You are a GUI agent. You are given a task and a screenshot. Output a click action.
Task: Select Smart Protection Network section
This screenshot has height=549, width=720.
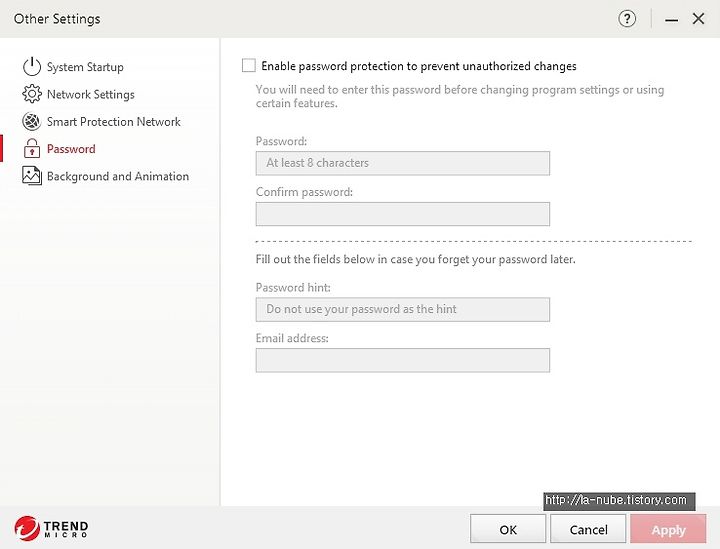pos(113,122)
